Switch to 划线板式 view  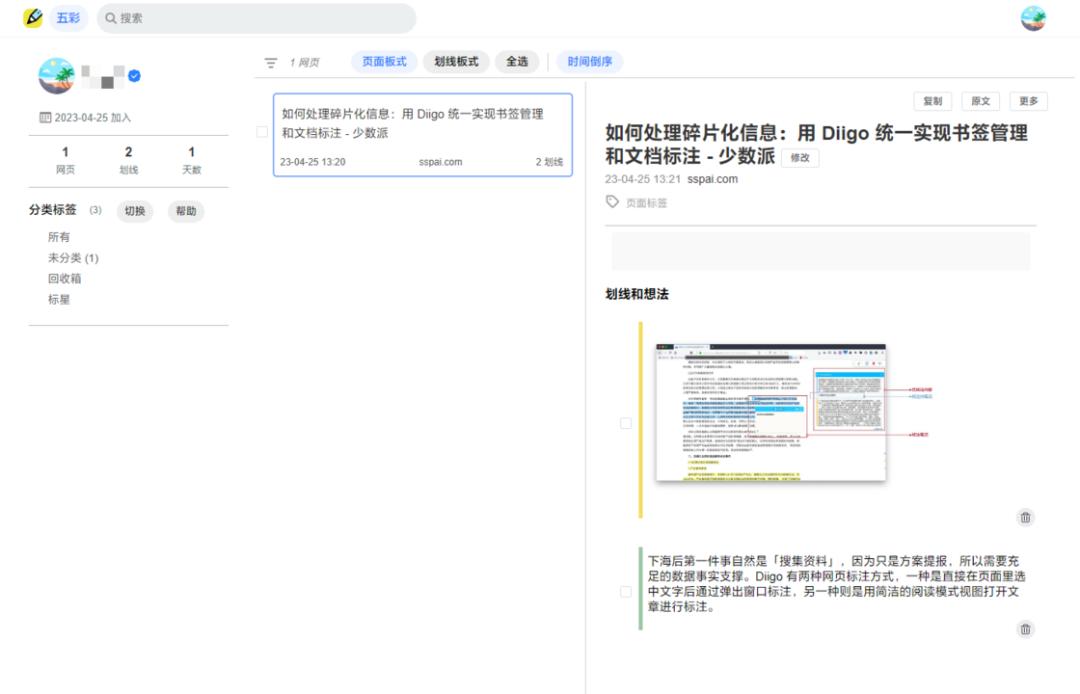pyautogui.click(x=456, y=62)
